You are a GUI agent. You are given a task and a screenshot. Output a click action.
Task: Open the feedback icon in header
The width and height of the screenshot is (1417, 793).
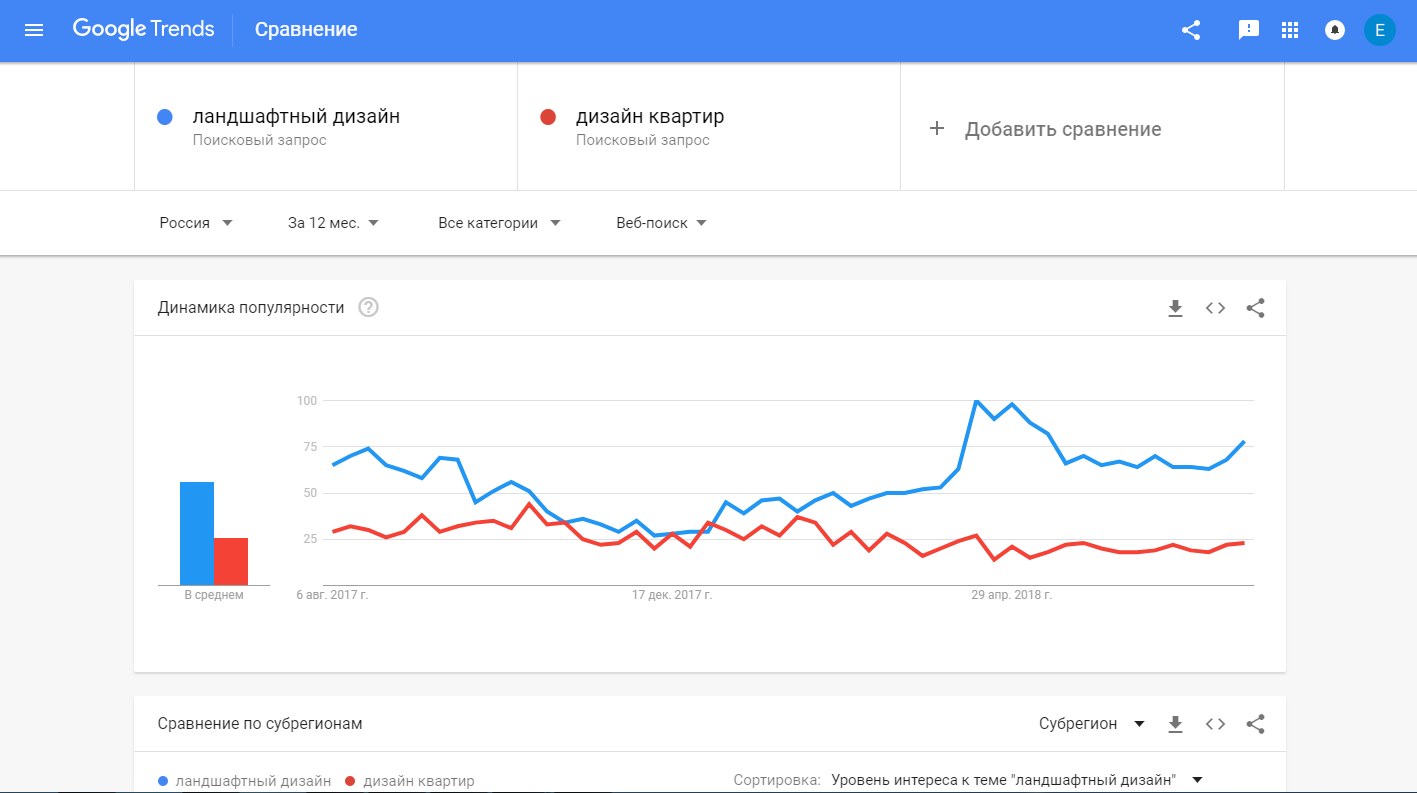tap(1249, 30)
